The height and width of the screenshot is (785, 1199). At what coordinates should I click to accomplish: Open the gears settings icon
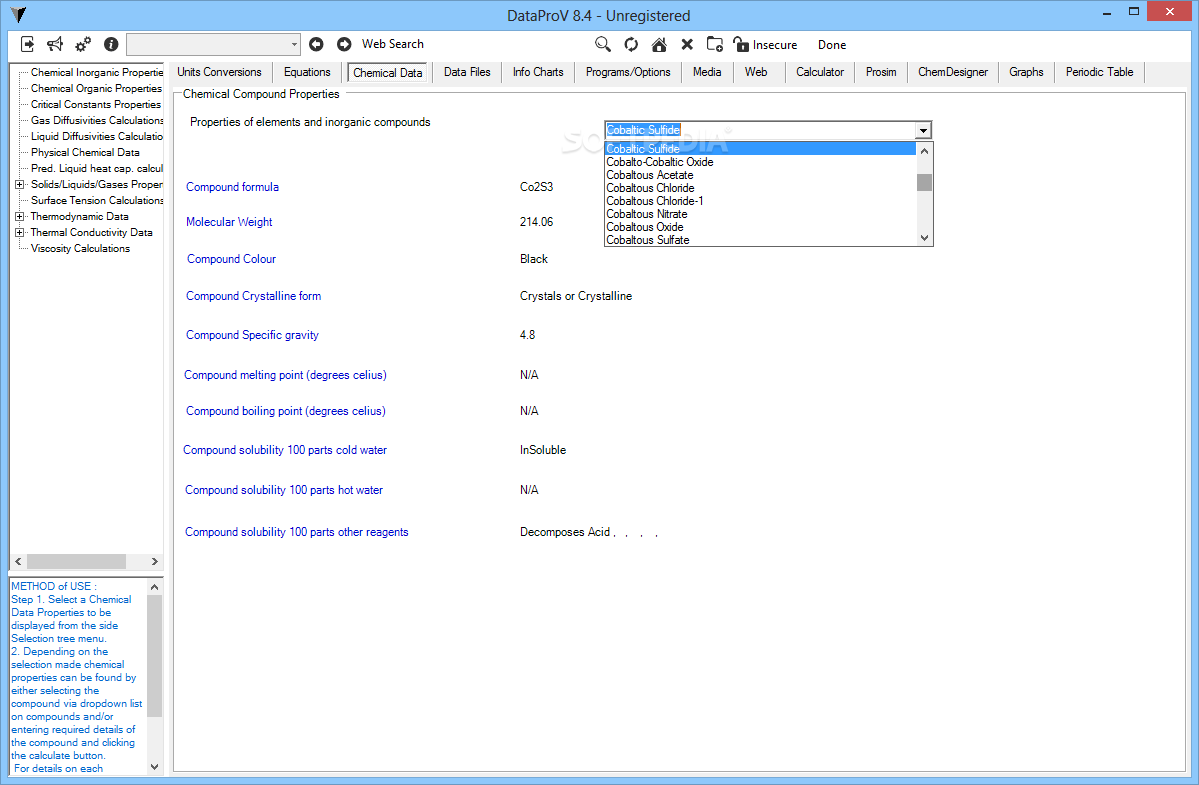pos(83,44)
